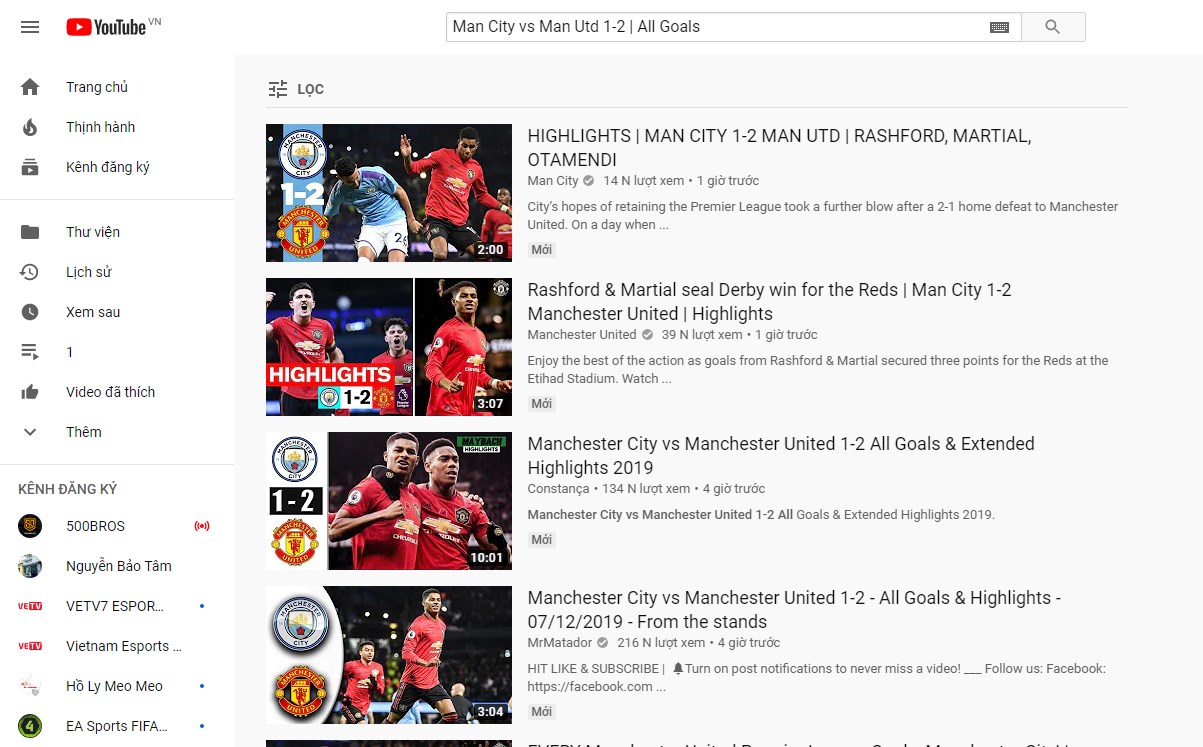The width and height of the screenshot is (1203, 747).
Task: Select the Thịnh hành flame icon
Action: tap(30, 127)
